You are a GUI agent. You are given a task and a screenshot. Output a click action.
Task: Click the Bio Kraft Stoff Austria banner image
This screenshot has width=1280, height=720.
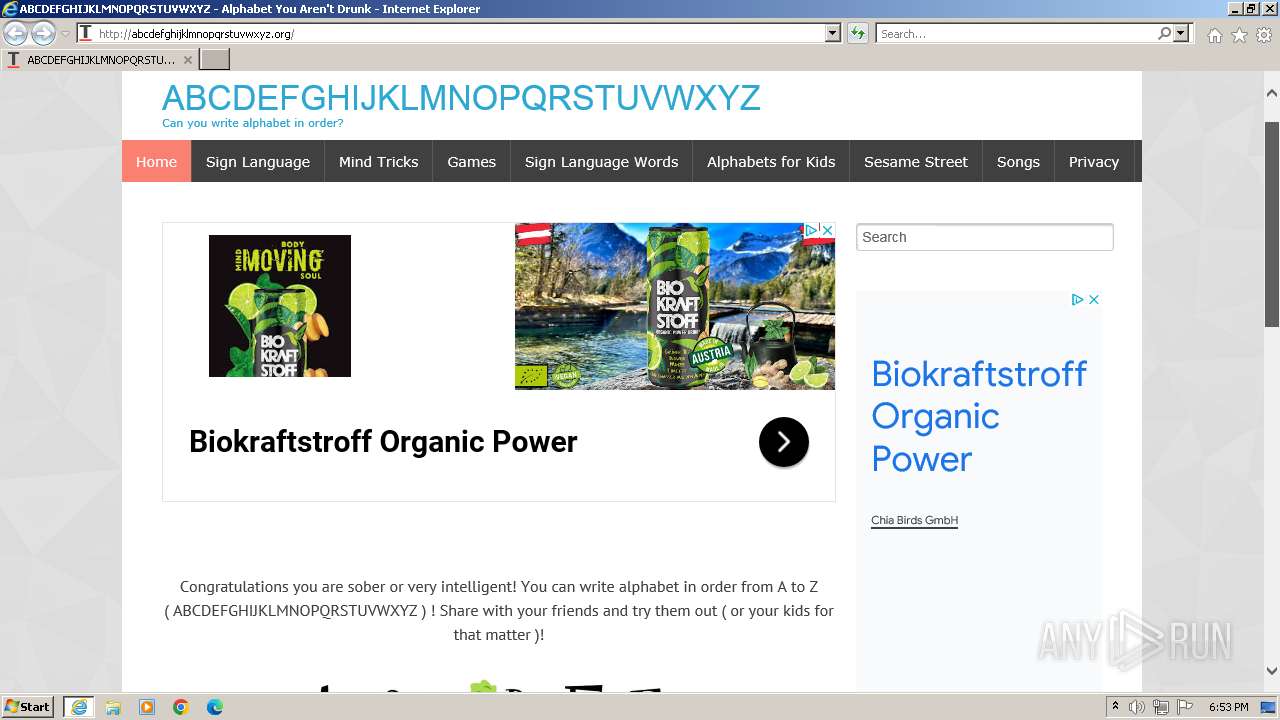[675, 306]
